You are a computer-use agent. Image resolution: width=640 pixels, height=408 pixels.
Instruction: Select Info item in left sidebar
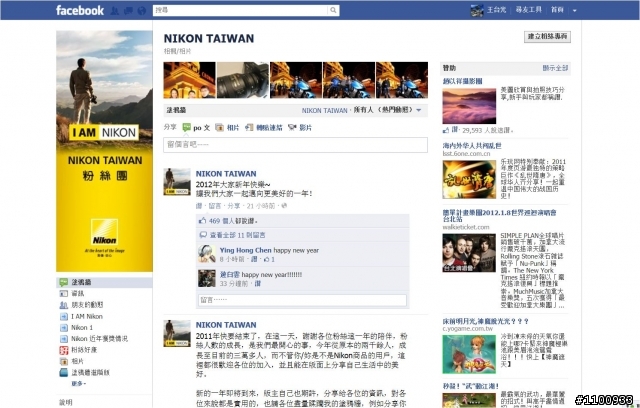point(78,293)
